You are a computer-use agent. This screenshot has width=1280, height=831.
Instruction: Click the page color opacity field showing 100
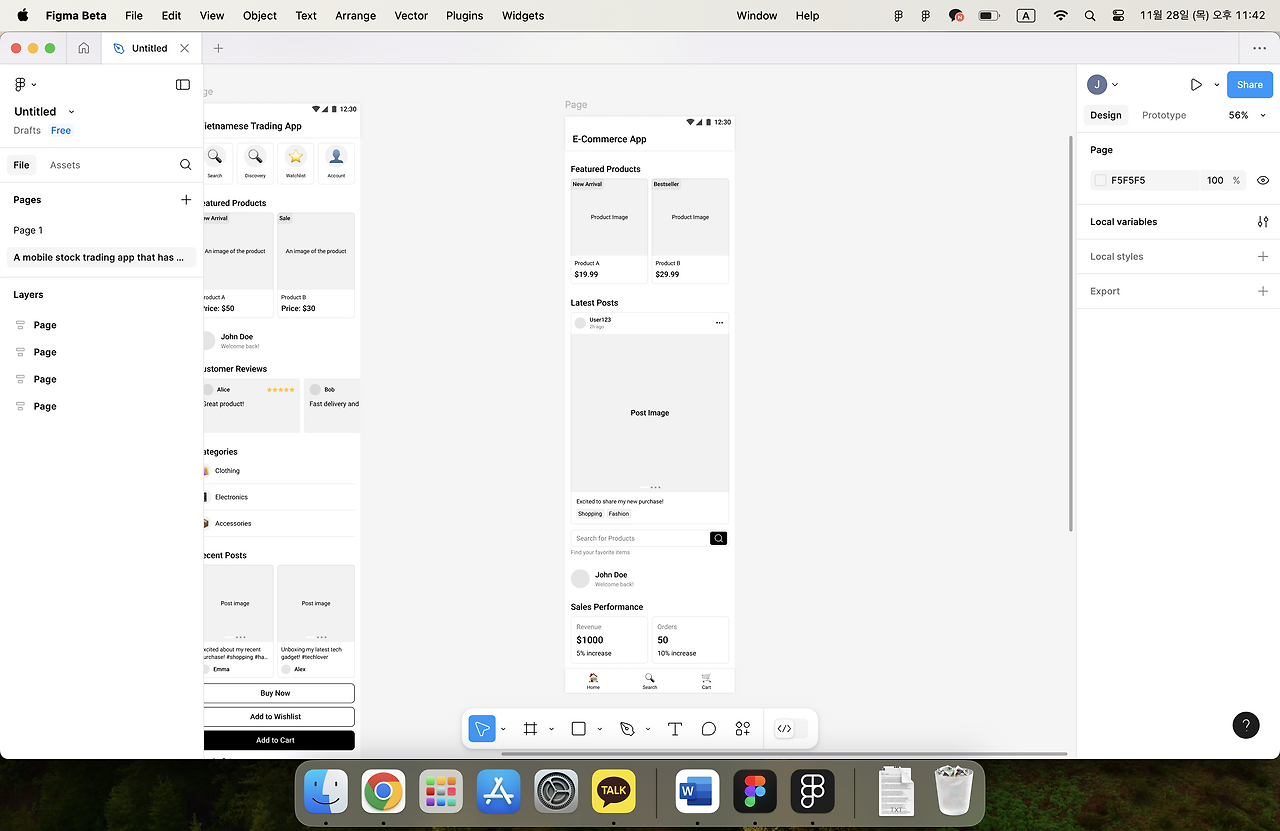(x=1215, y=181)
